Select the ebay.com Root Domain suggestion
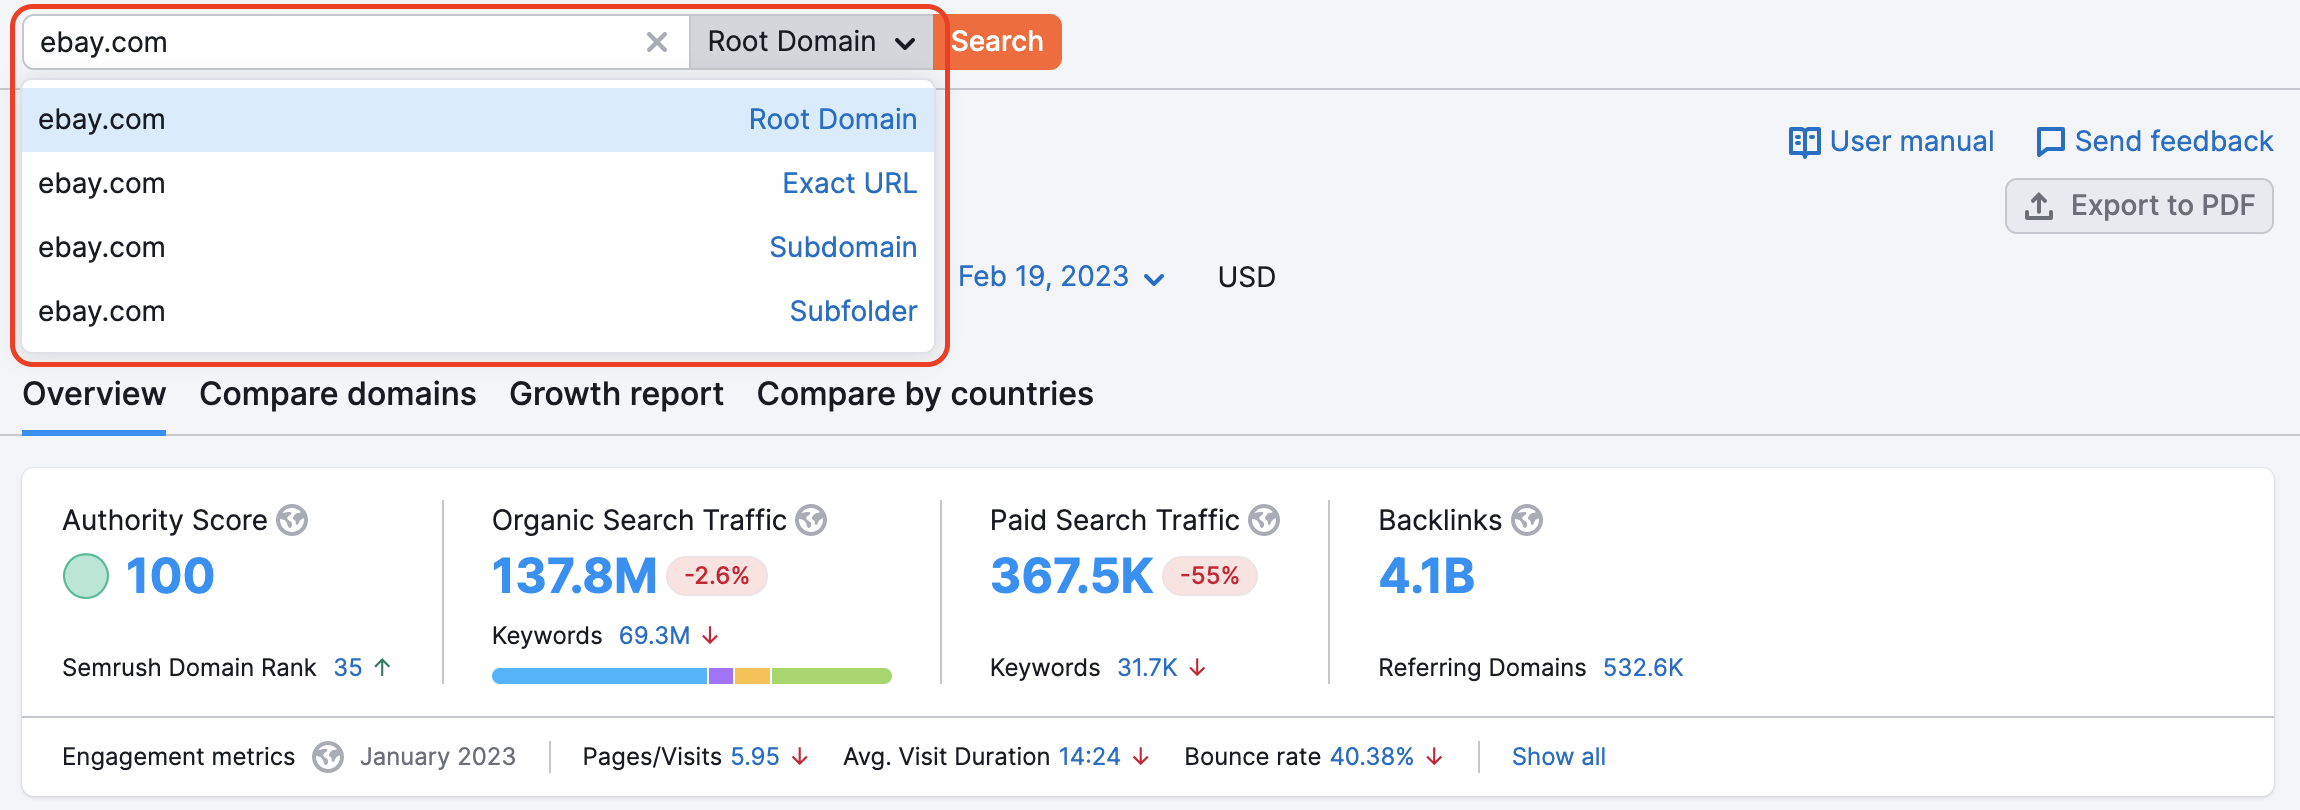 tap(478, 120)
